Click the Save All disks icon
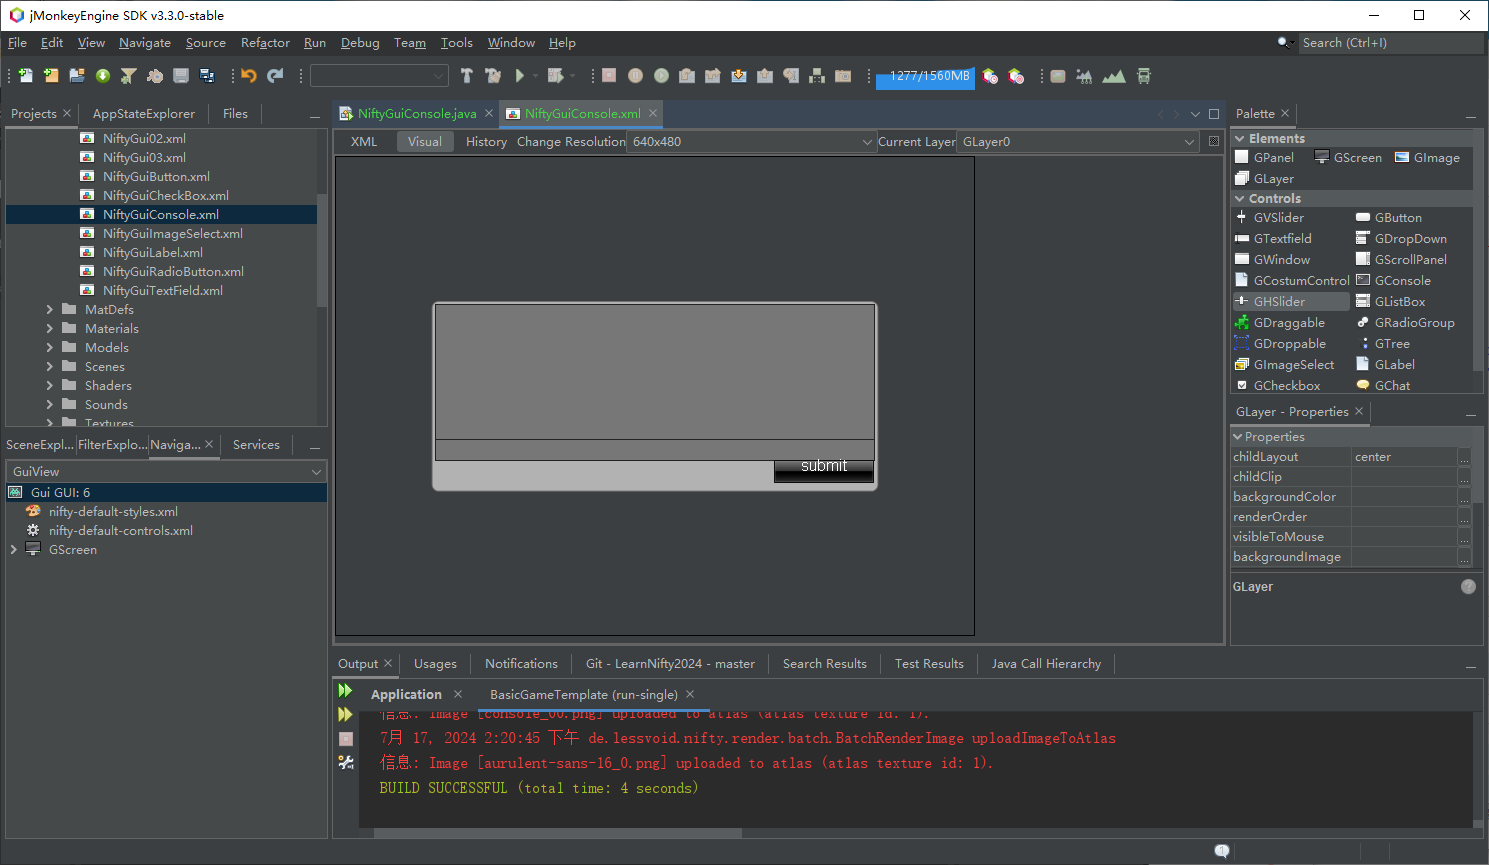Viewport: 1489px width, 865px height. tap(207, 76)
